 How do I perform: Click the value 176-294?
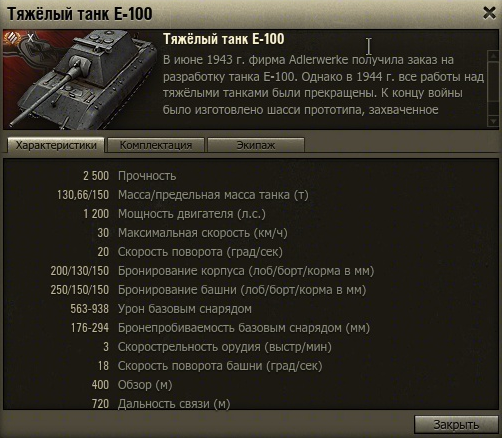[x=90, y=328]
